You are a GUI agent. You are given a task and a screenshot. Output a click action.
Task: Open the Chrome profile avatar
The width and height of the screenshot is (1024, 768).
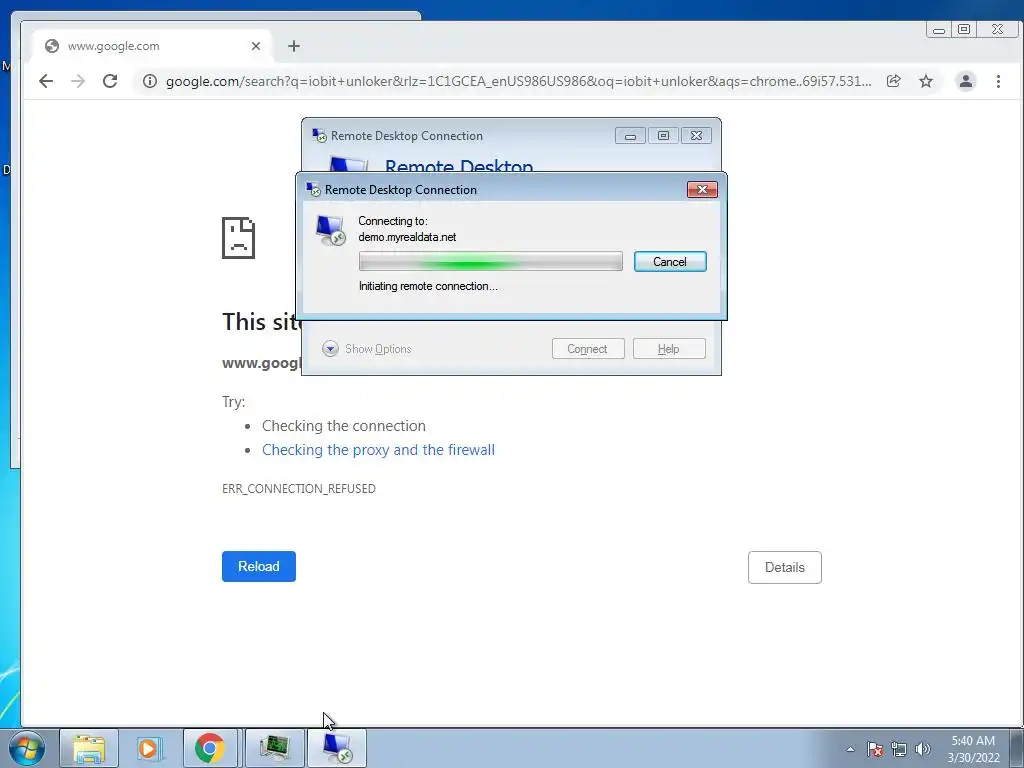pyautogui.click(x=965, y=81)
